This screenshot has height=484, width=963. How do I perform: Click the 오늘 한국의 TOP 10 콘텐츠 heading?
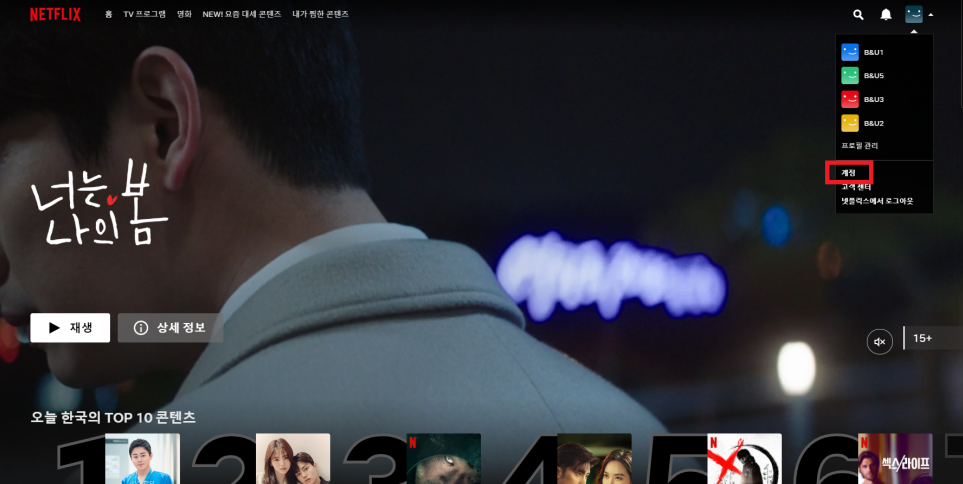(x=113, y=418)
